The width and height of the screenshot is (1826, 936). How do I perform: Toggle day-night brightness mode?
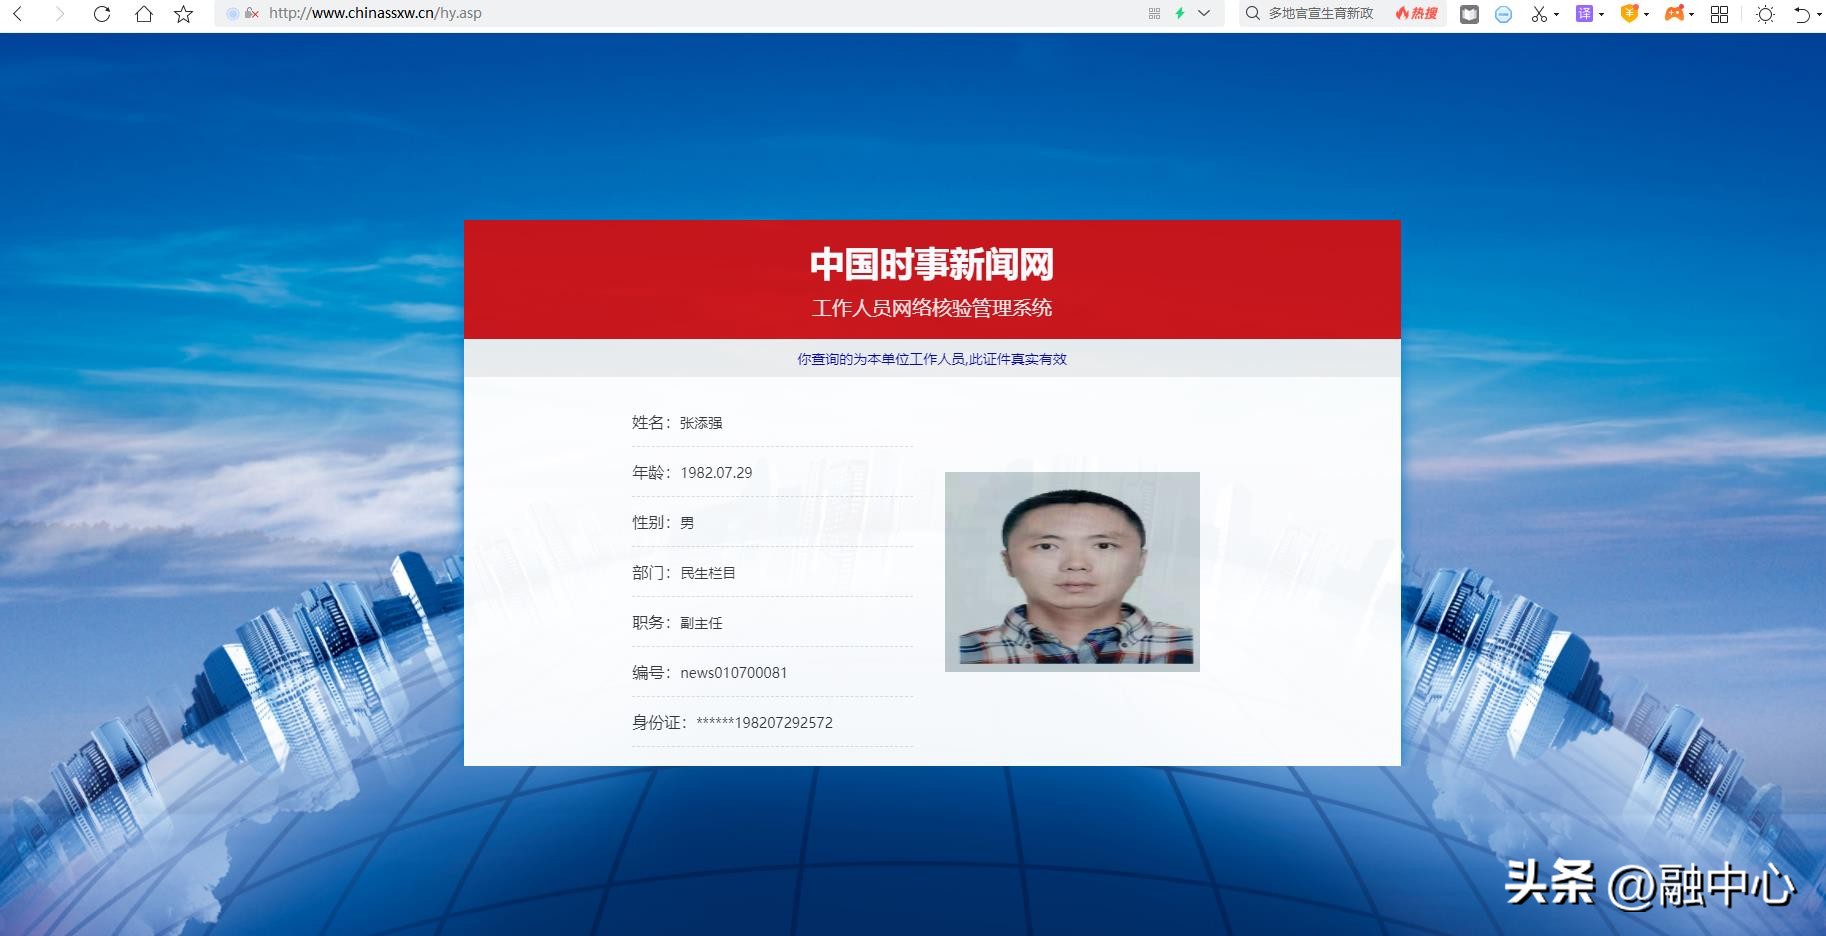[x=1765, y=14]
